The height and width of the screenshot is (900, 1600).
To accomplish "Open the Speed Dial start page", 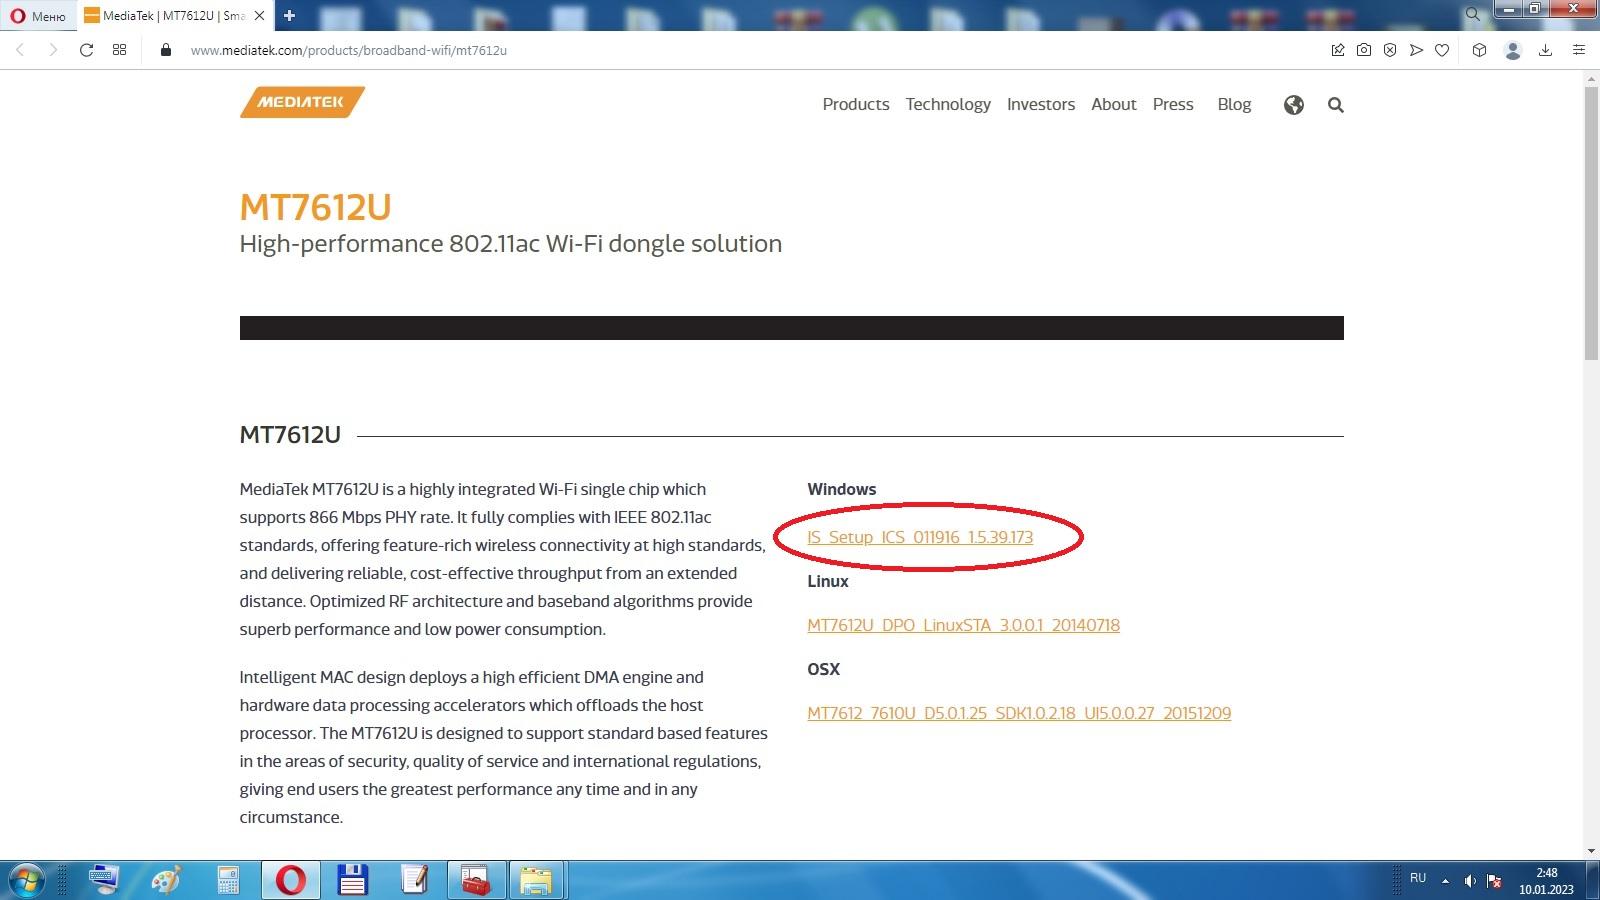I will 120,50.
